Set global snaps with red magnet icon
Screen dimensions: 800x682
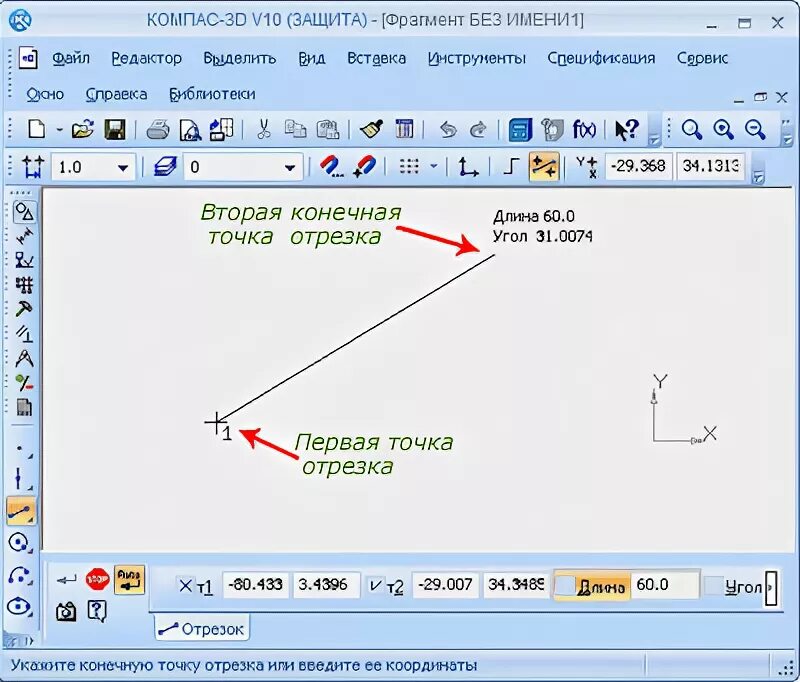[x=331, y=167]
